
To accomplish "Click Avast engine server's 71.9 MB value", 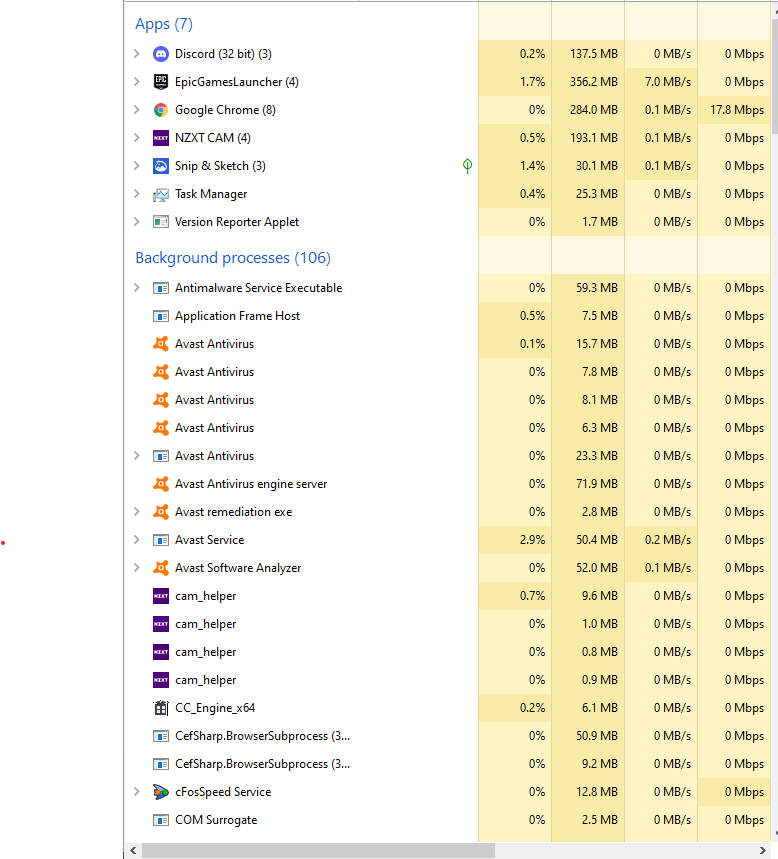I will click(597, 484).
